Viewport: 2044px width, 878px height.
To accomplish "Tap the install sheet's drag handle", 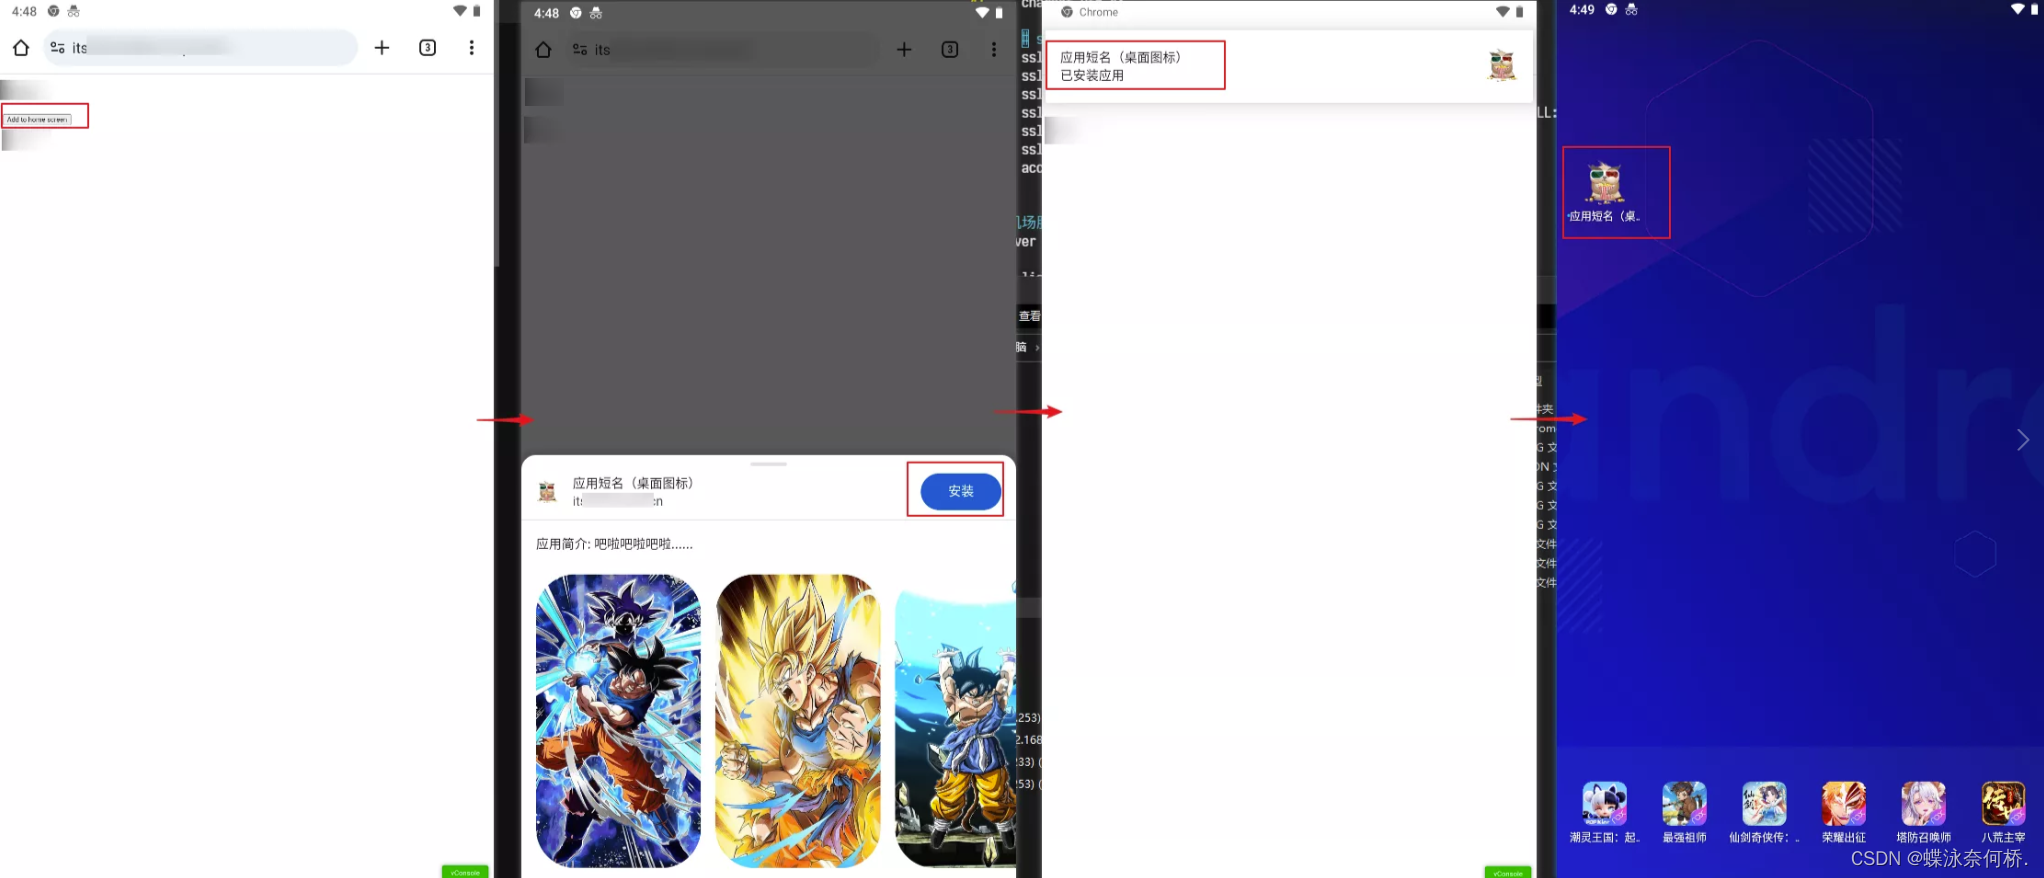I will point(768,464).
